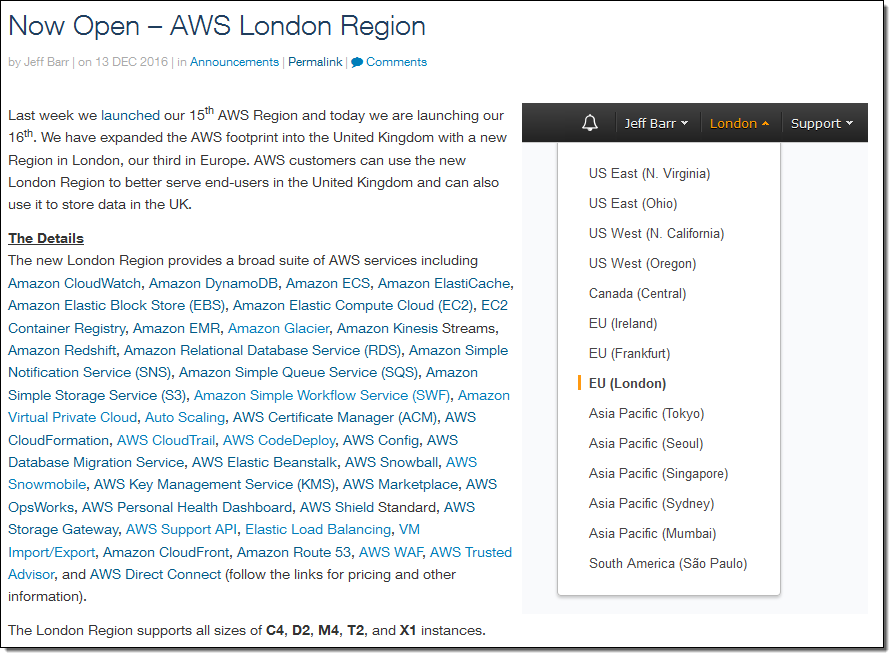This screenshot has height=658, width=894.
Task: Click the 'Now Open – AWS London Region' title
Action: (x=217, y=26)
